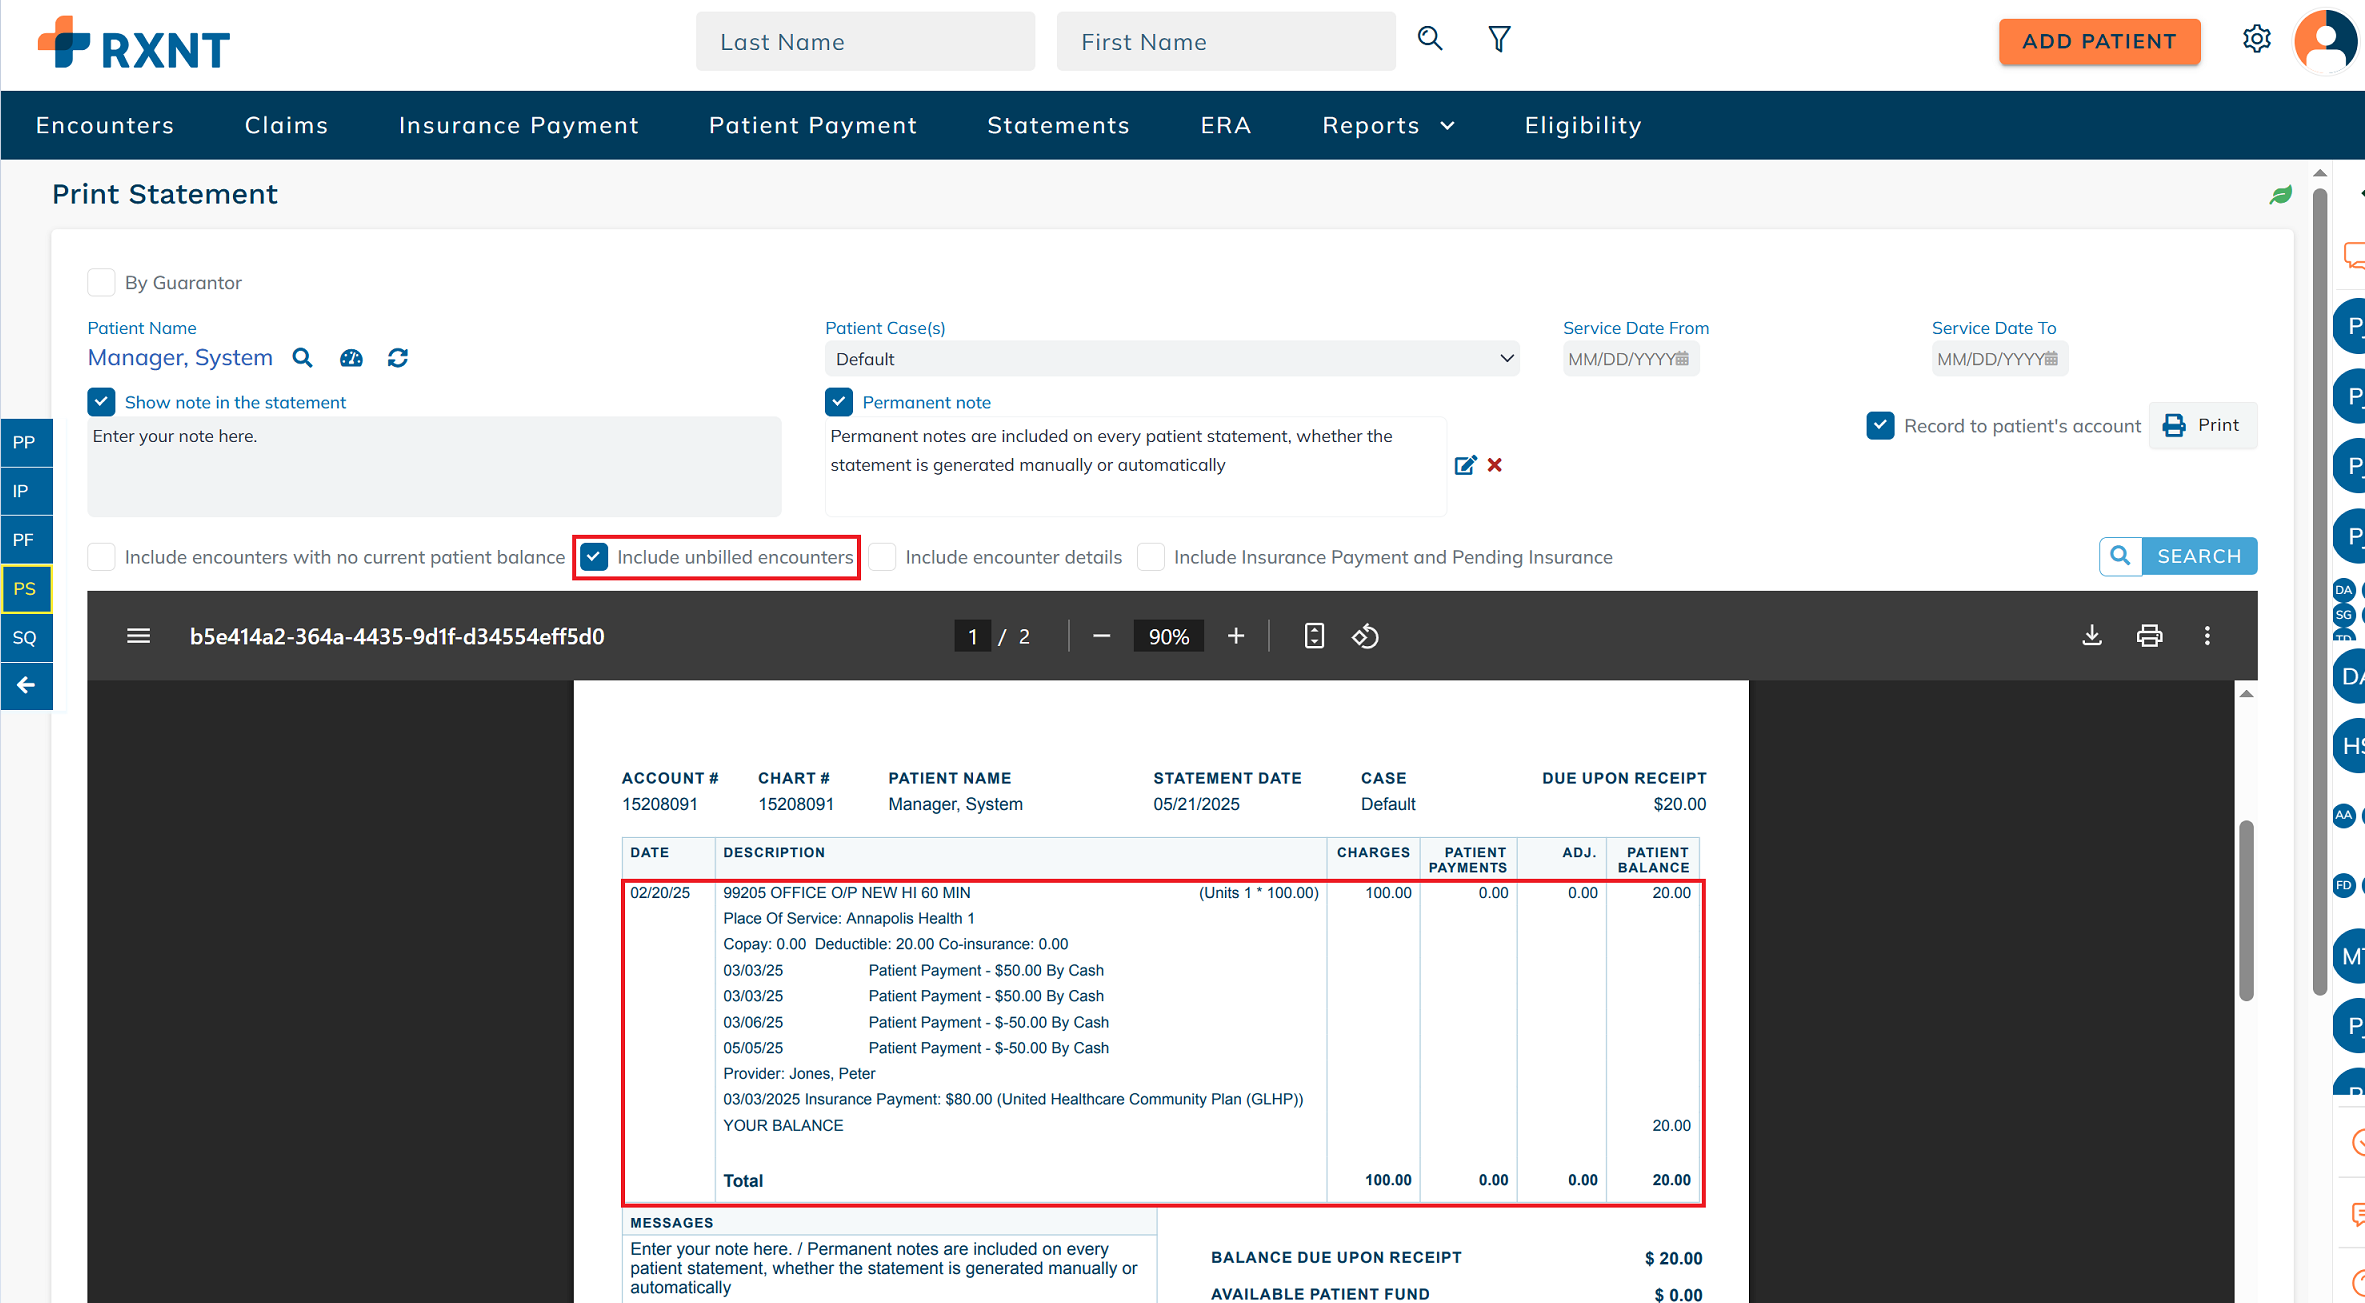Download the PDF statement
The image size is (2365, 1303).
[x=2092, y=636]
